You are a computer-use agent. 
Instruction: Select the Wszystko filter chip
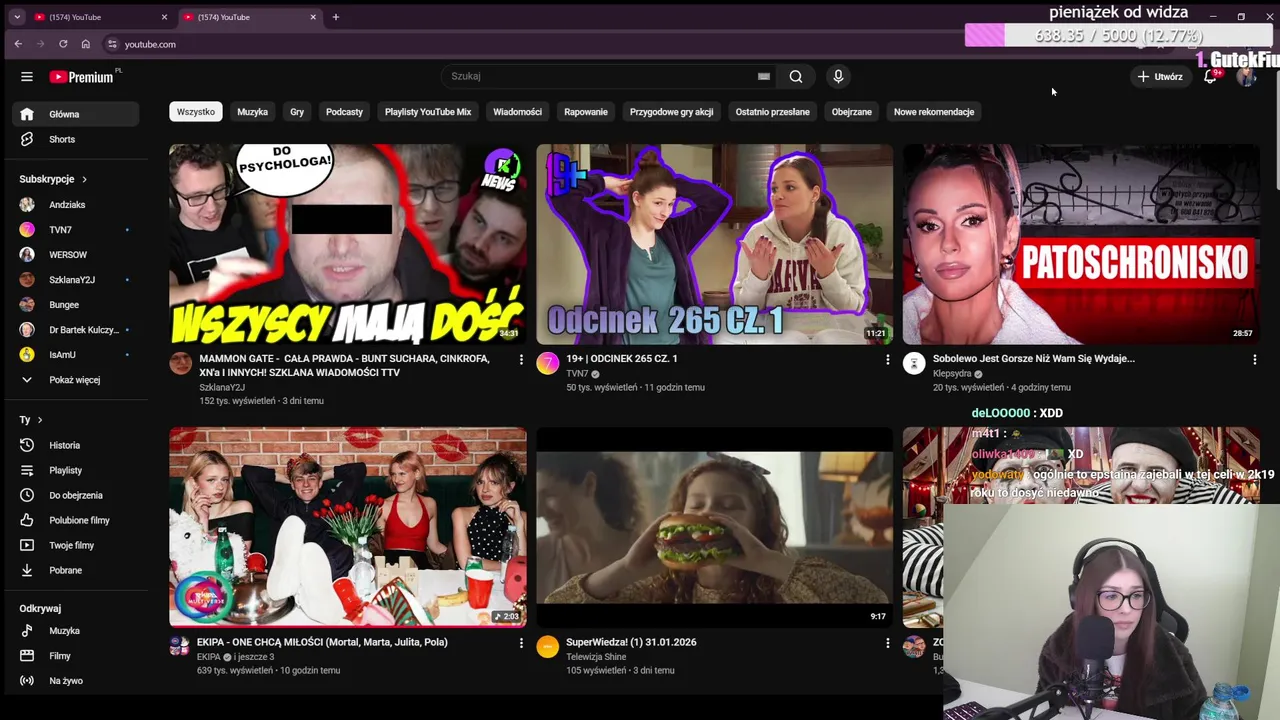click(x=196, y=112)
